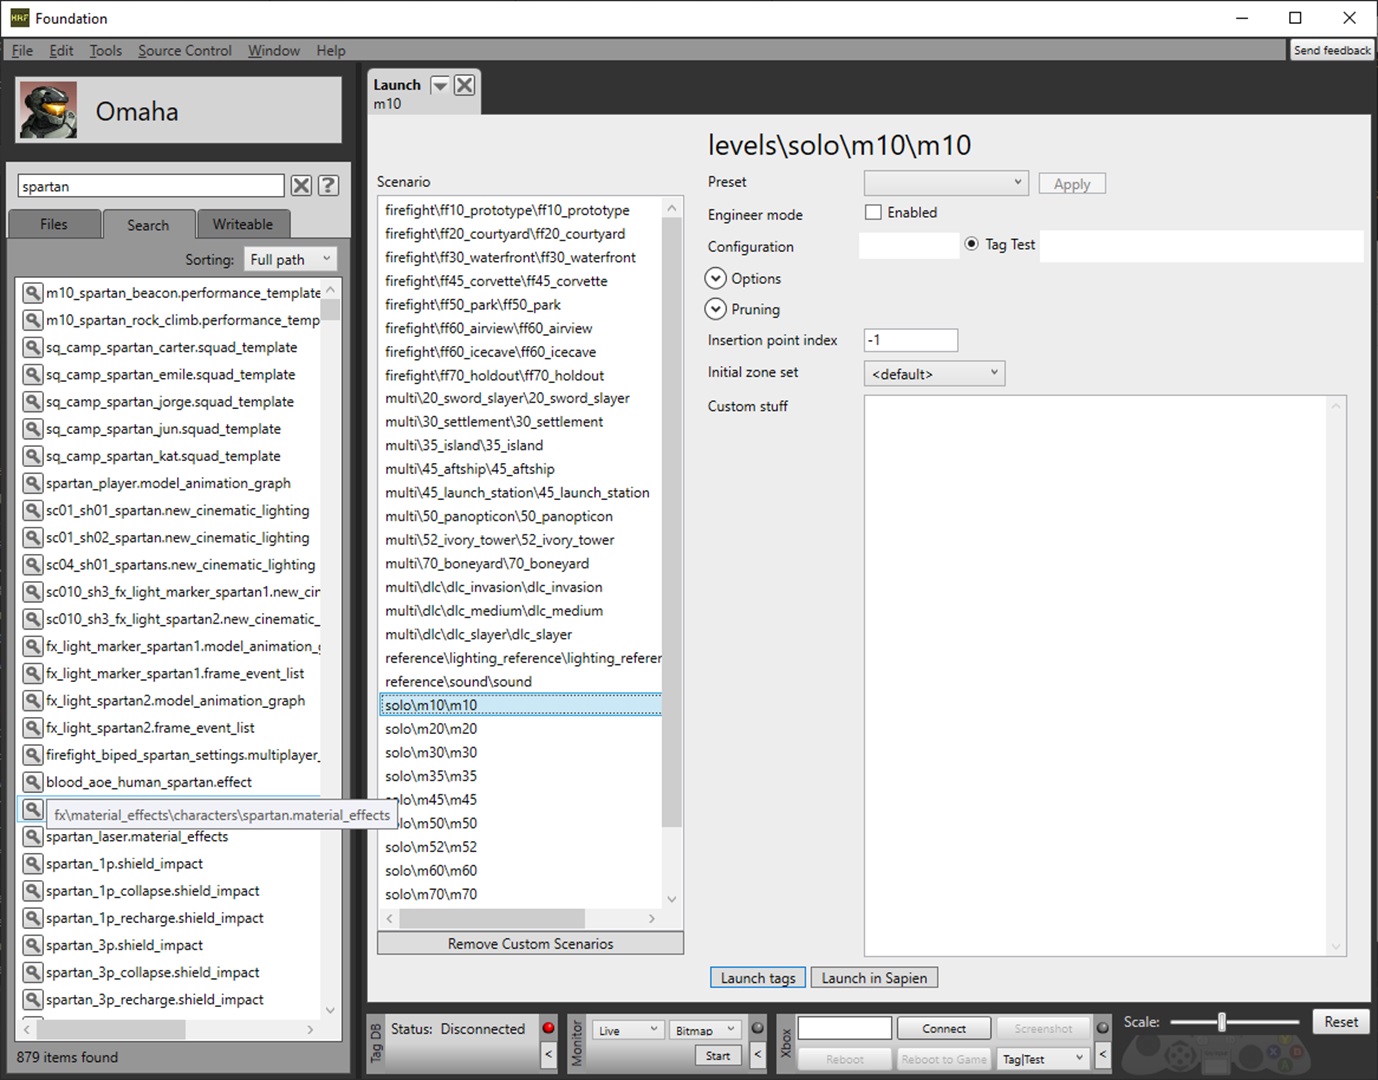
Task: Collapse Xbox panel with arrow button
Action: 1102,1054
